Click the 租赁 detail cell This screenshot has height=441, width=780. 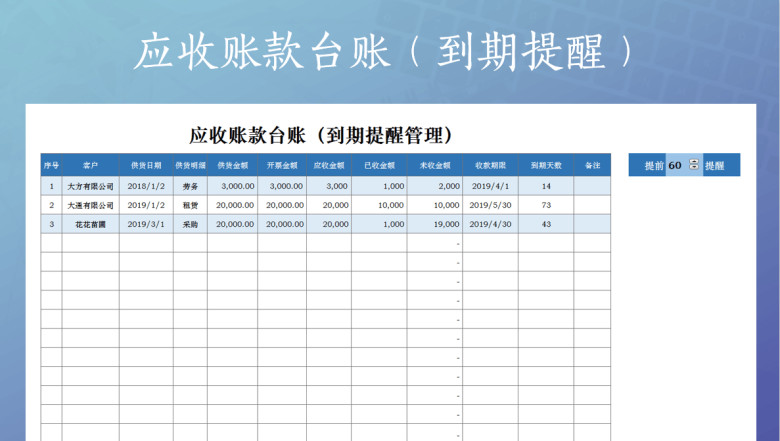click(191, 205)
